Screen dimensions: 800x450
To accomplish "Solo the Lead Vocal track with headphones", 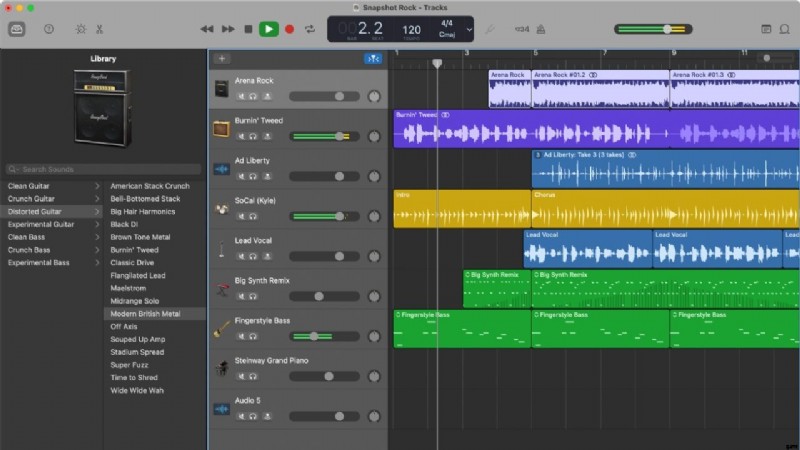I will pos(253,256).
